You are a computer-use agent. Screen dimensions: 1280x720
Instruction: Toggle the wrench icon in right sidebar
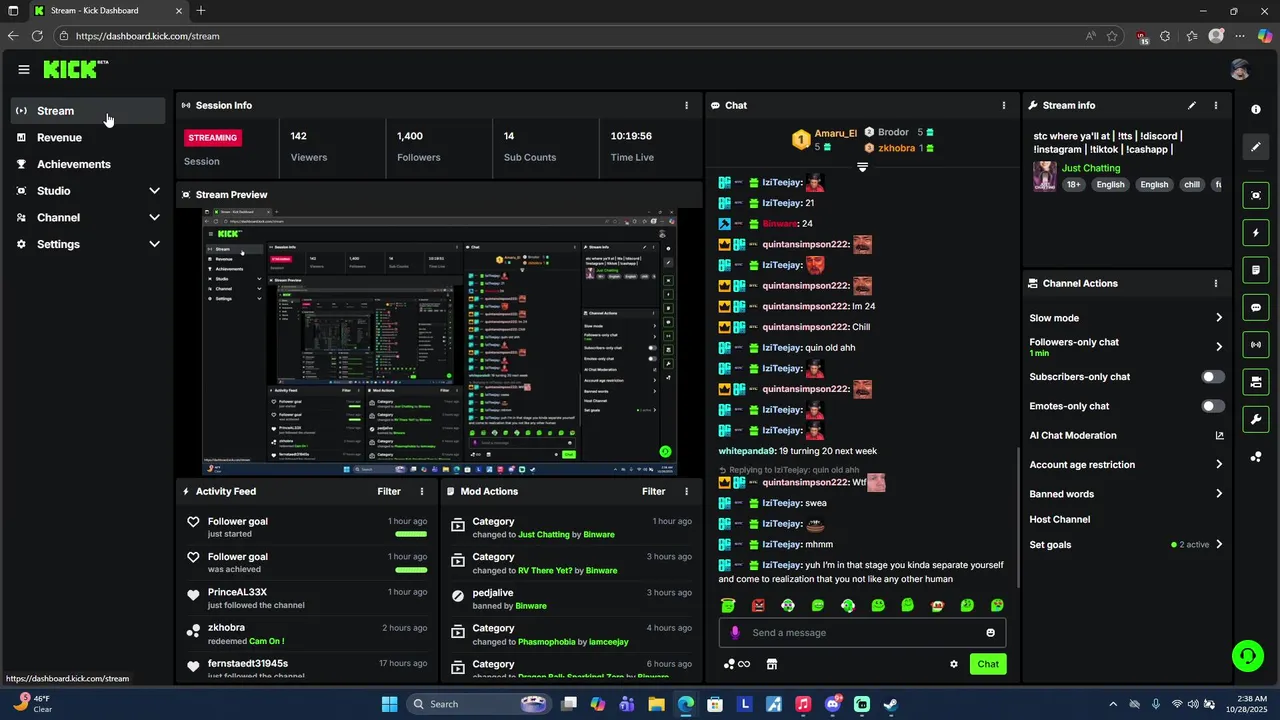(1256, 418)
